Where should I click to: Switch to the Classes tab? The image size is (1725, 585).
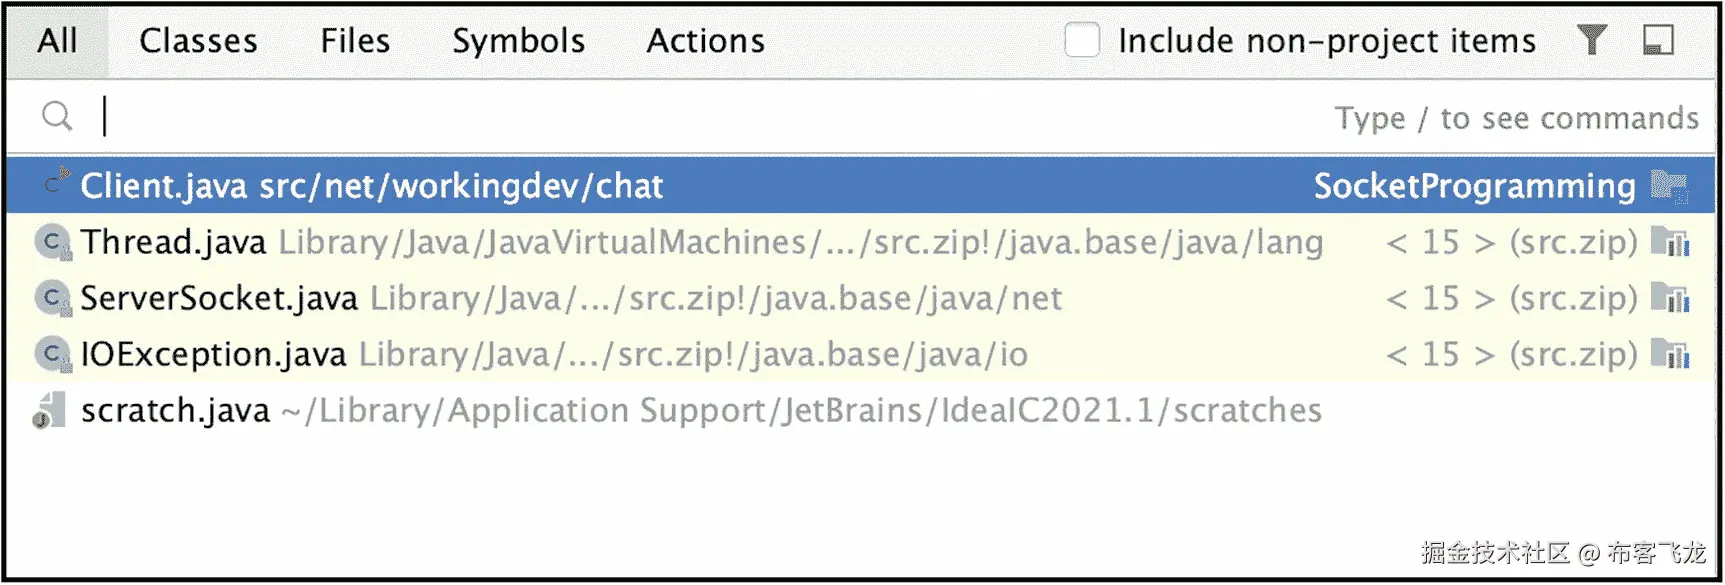pos(198,41)
